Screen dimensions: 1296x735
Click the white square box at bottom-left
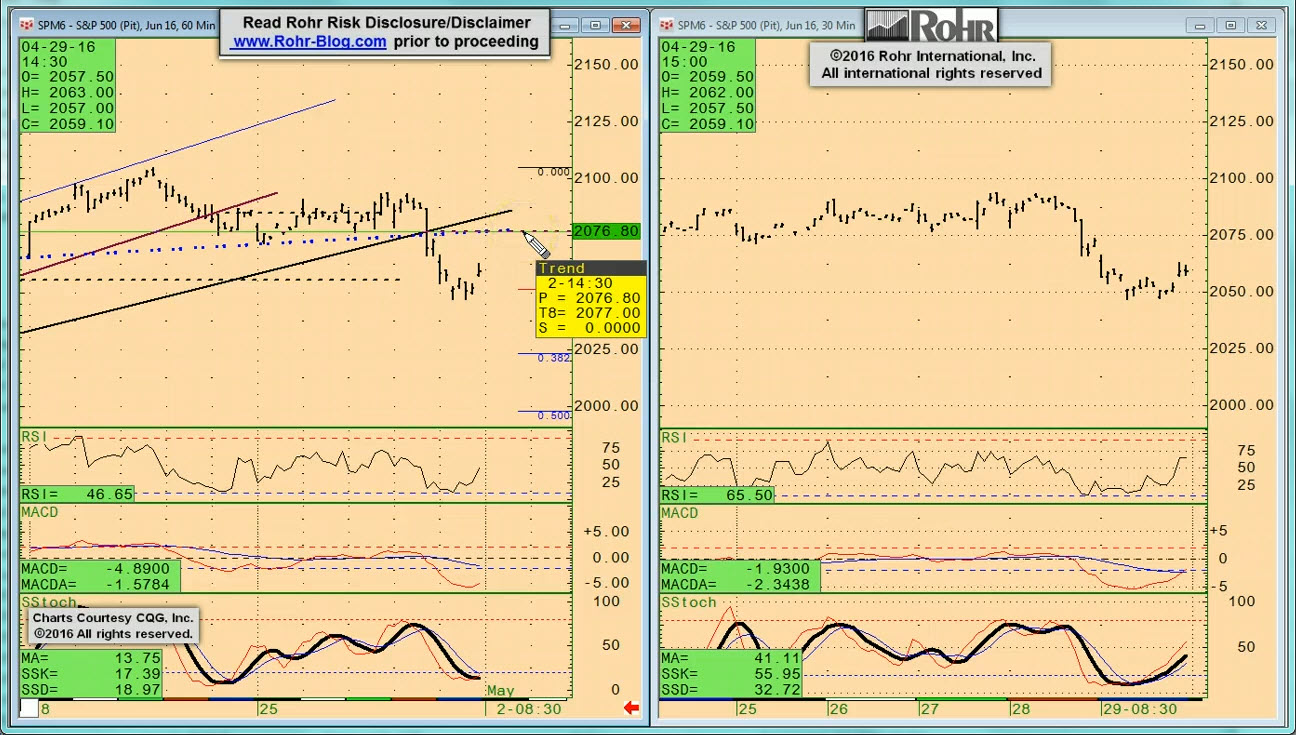pos(29,708)
